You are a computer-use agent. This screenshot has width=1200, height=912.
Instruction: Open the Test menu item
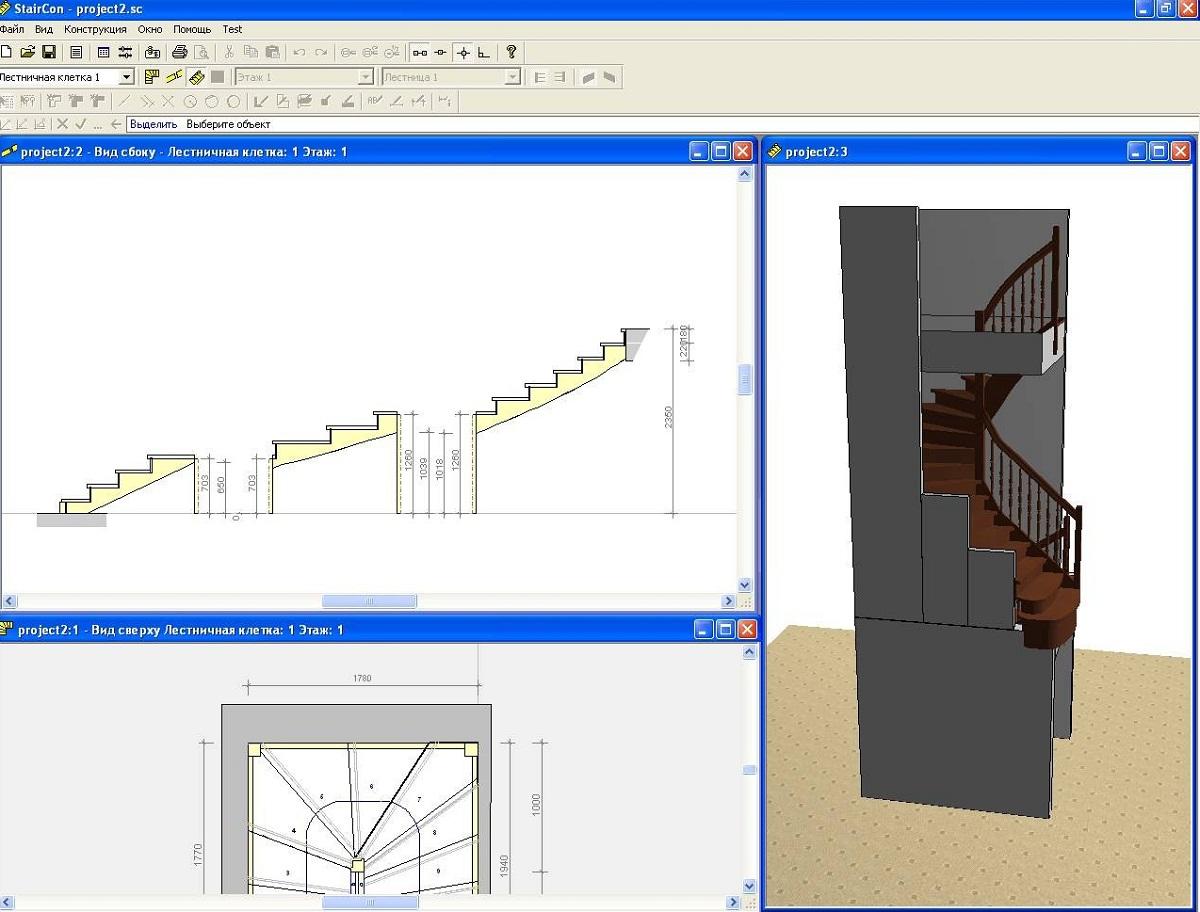[x=232, y=29]
